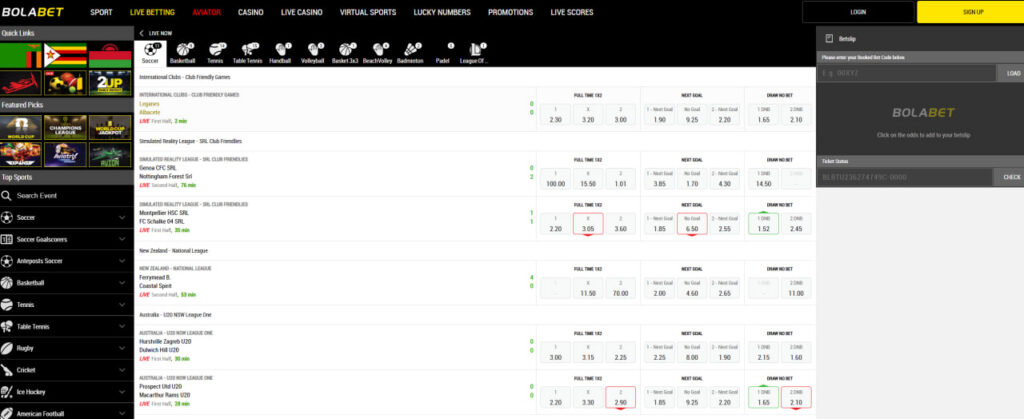1024x419 pixels.
Task: Open the World Cup Jackpot featured pick
Action: [110, 127]
